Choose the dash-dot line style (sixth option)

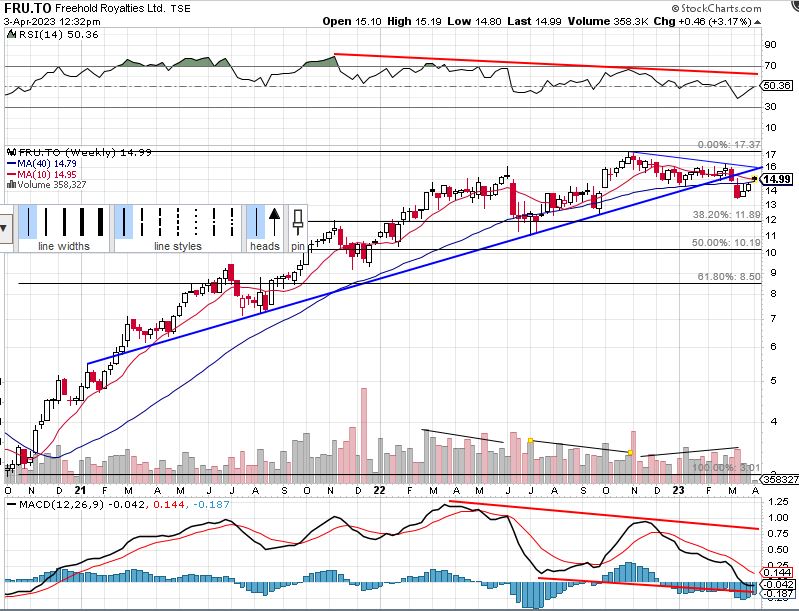214,222
